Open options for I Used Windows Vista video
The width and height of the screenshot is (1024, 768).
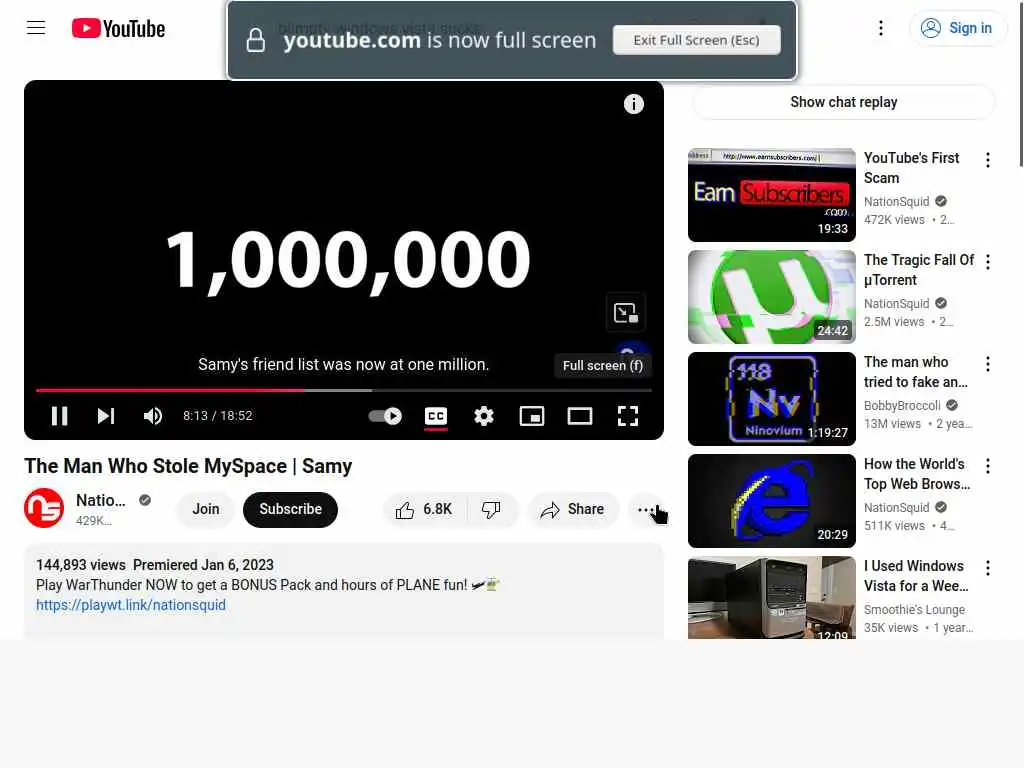click(x=987, y=568)
